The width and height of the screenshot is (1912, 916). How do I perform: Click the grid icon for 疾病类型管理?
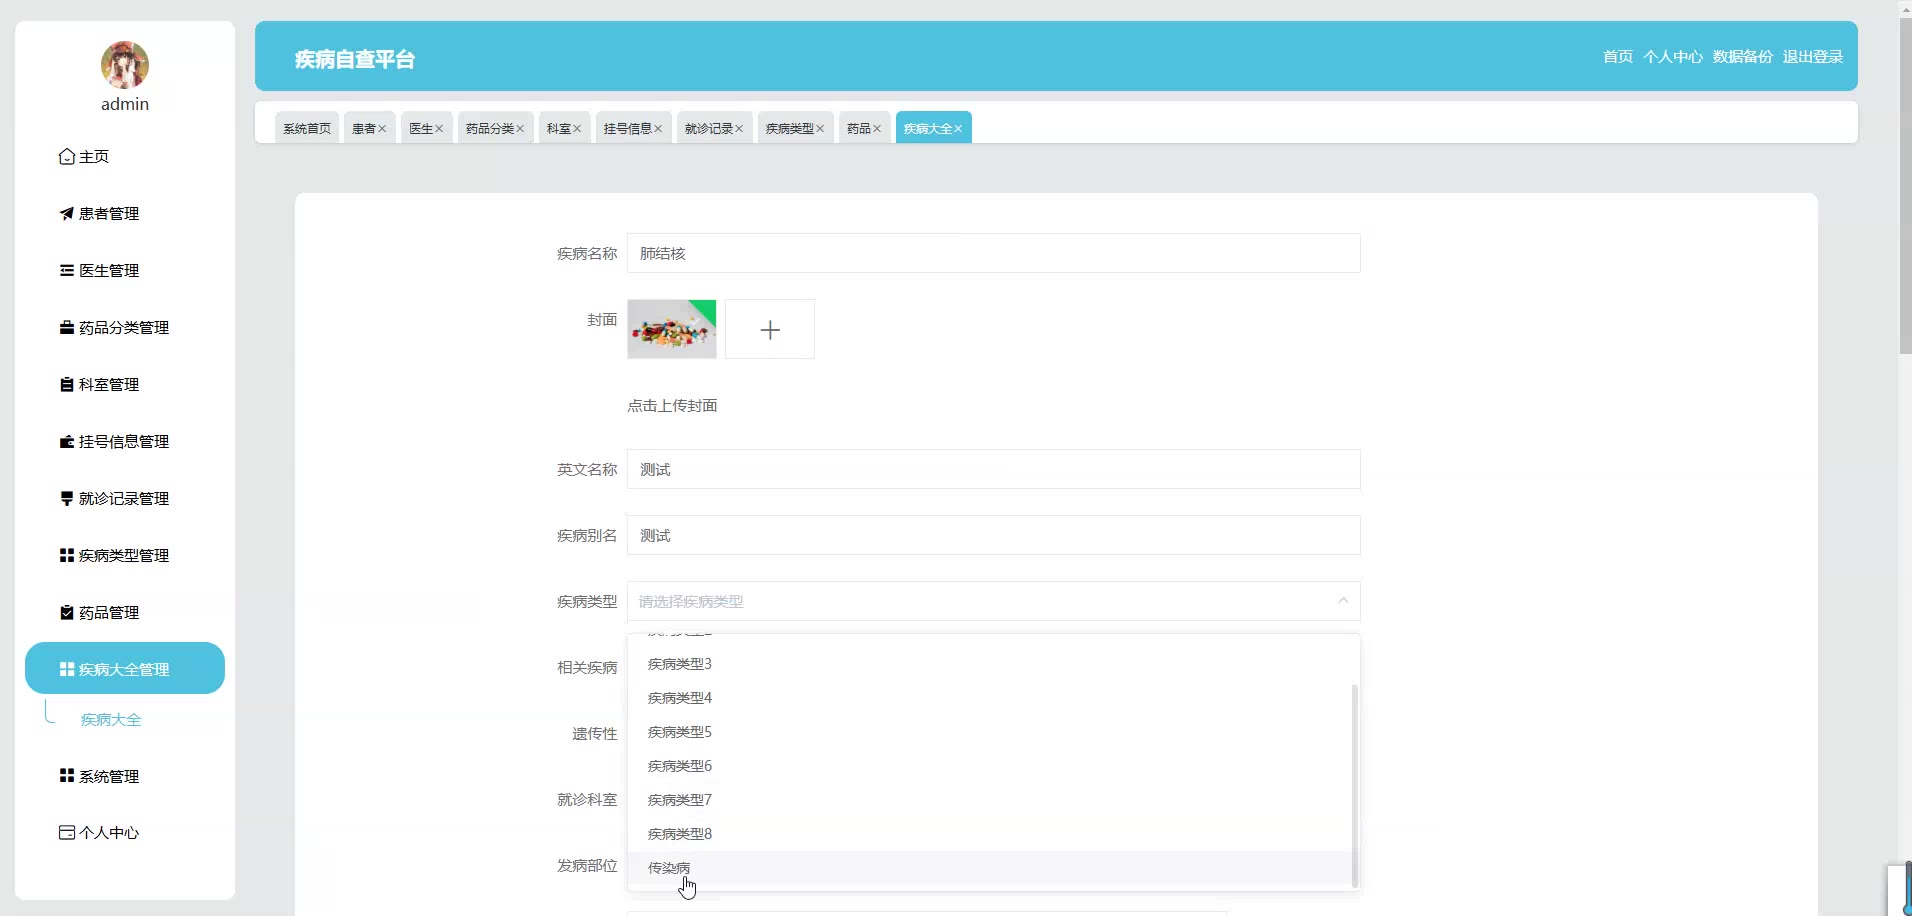point(67,556)
